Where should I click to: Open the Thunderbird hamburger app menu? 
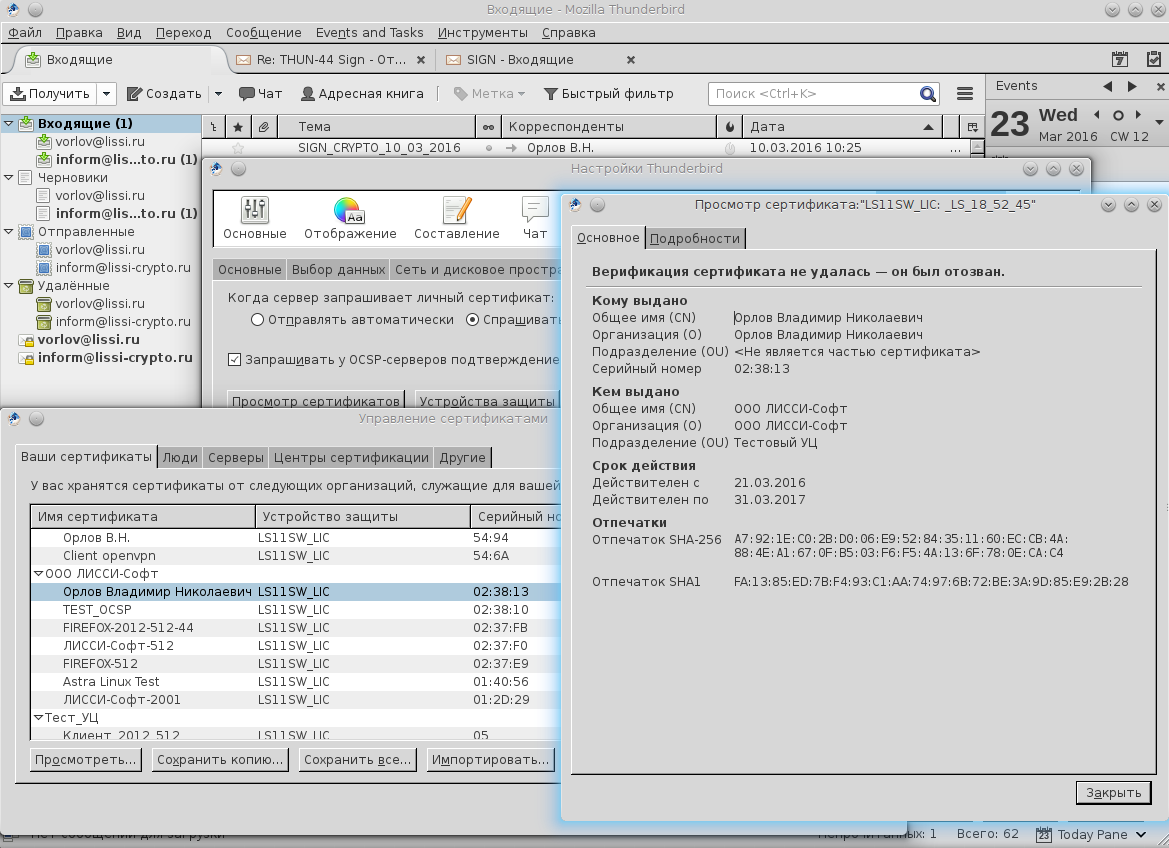pos(965,94)
